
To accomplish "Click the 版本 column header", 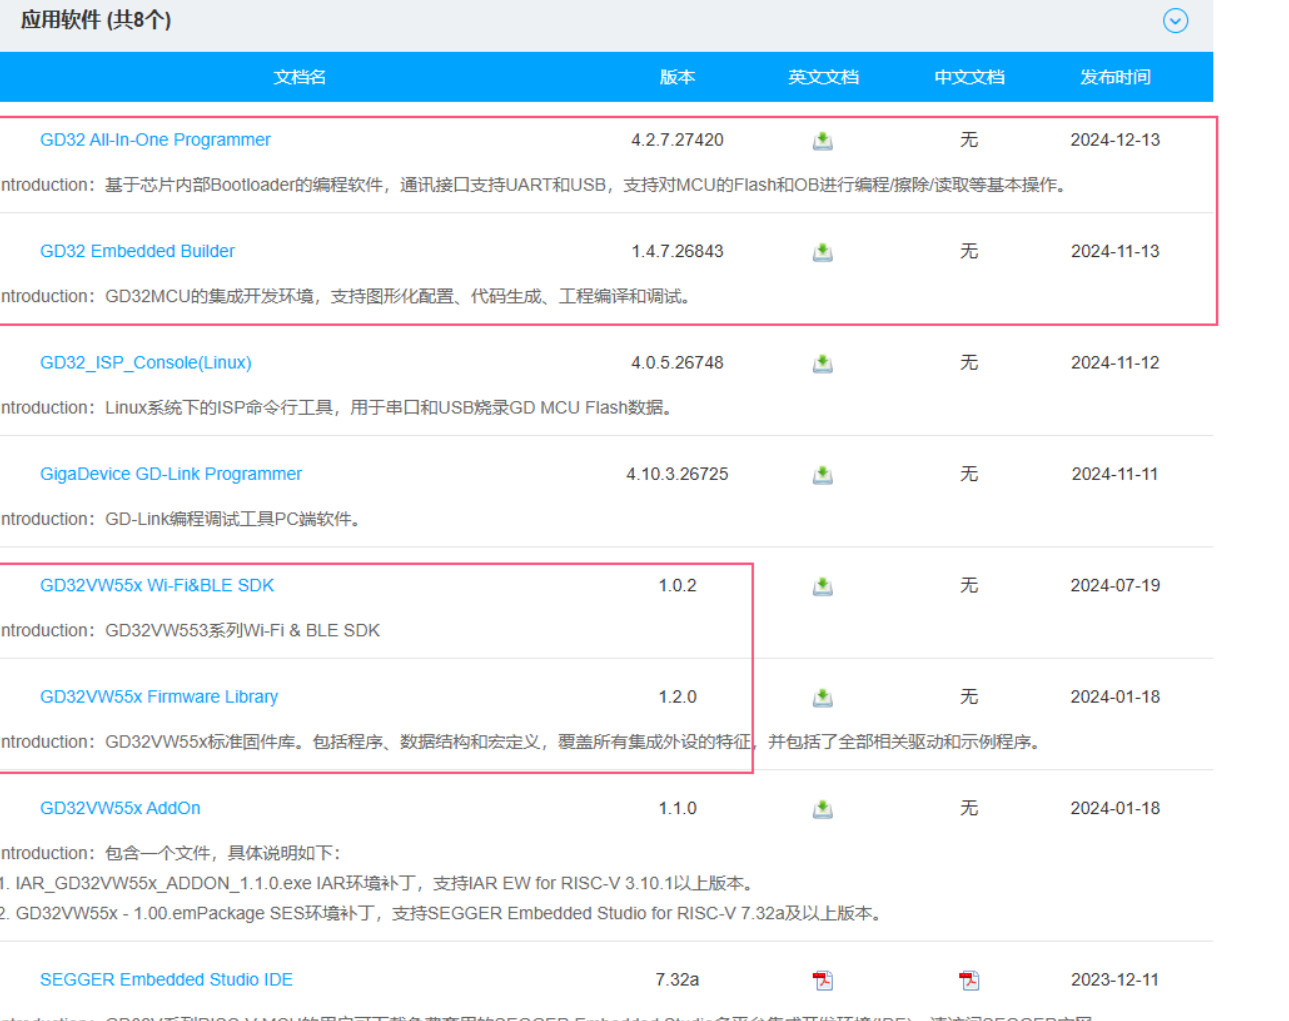I will [x=677, y=77].
